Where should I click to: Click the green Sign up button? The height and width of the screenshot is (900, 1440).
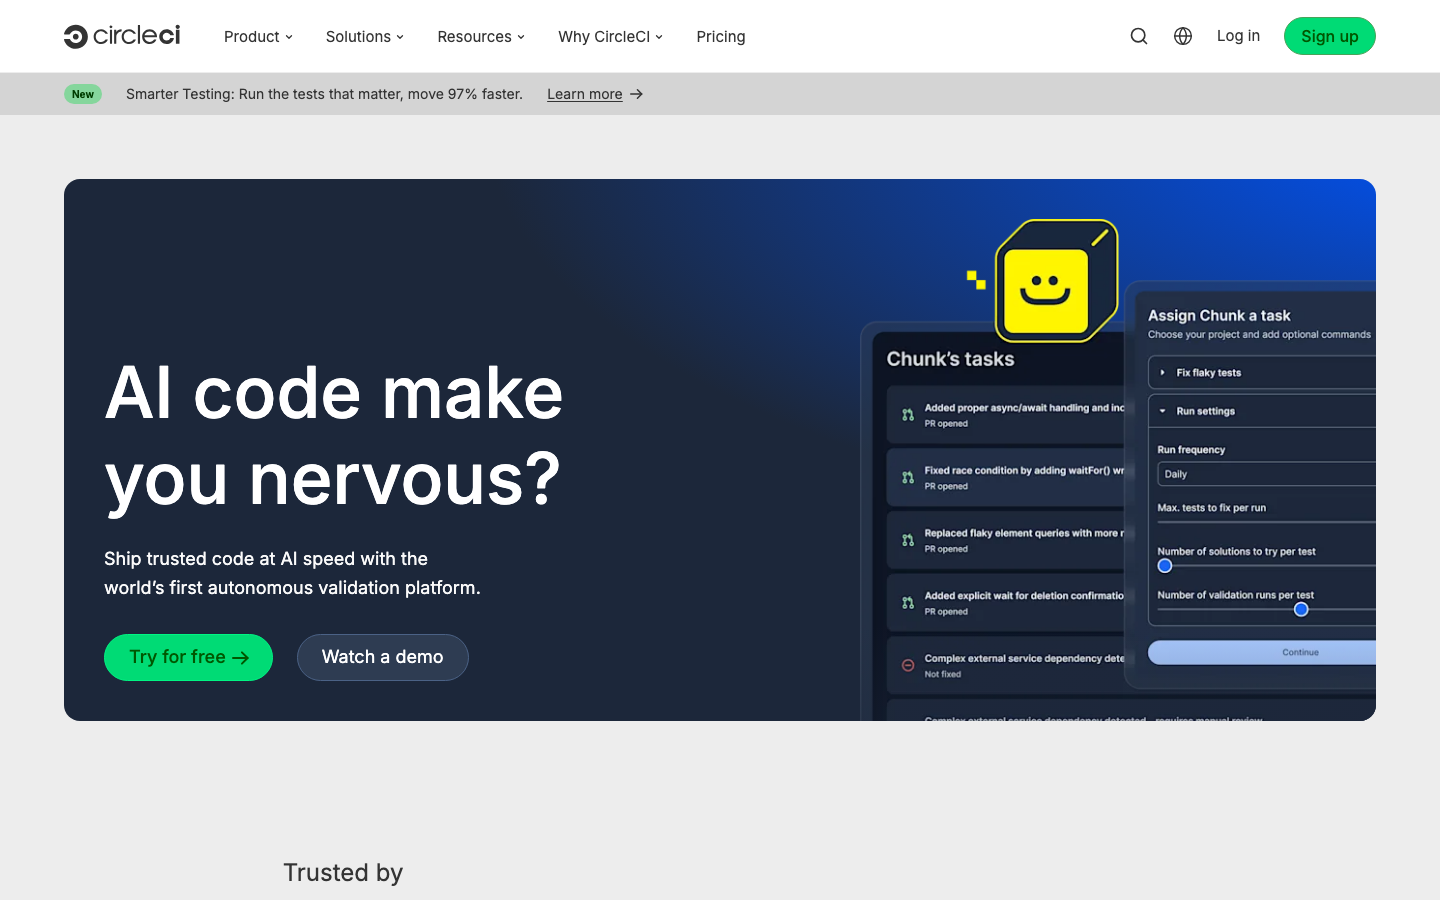[1330, 36]
